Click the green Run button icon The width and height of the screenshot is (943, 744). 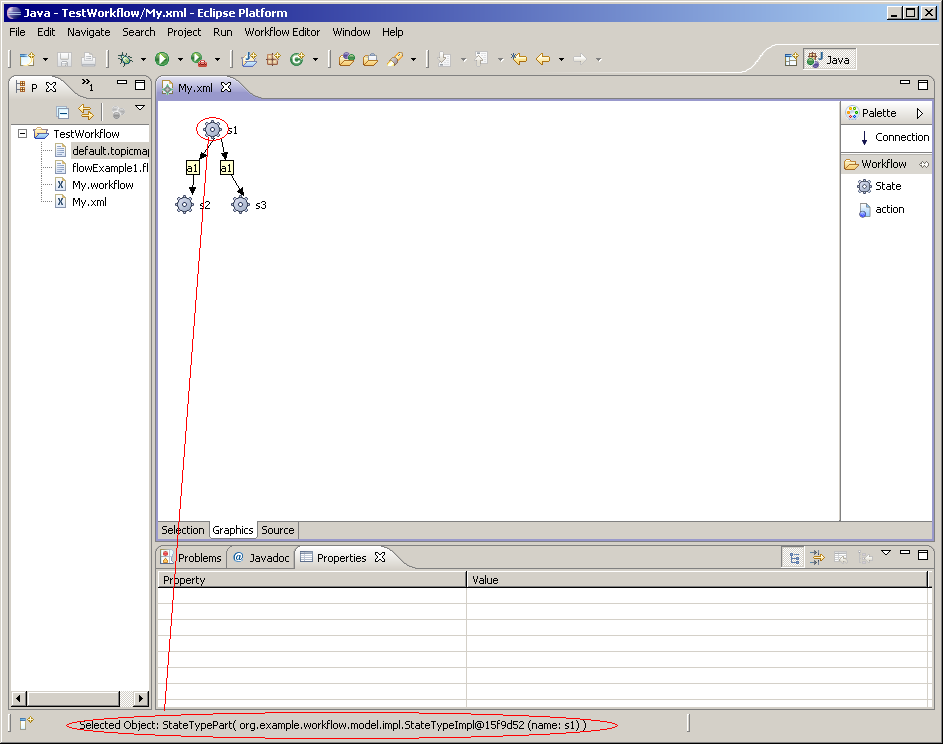[162, 60]
